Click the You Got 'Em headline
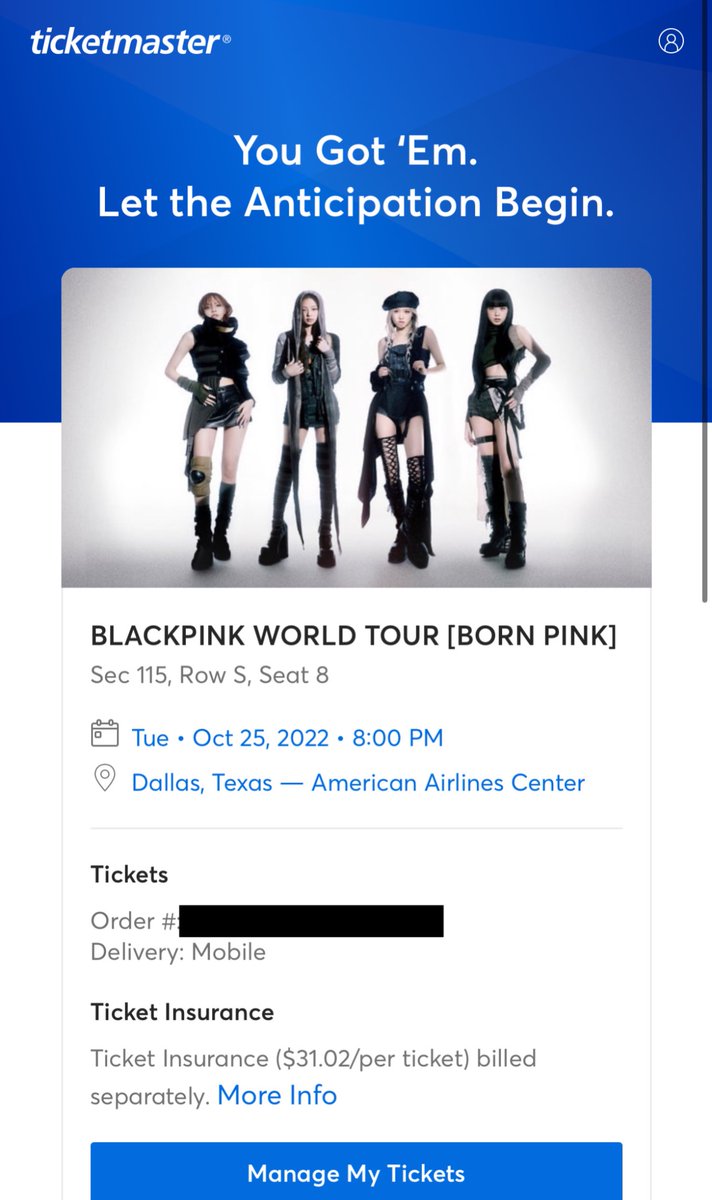The width and height of the screenshot is (712, 1200). (x=356, y=151)
